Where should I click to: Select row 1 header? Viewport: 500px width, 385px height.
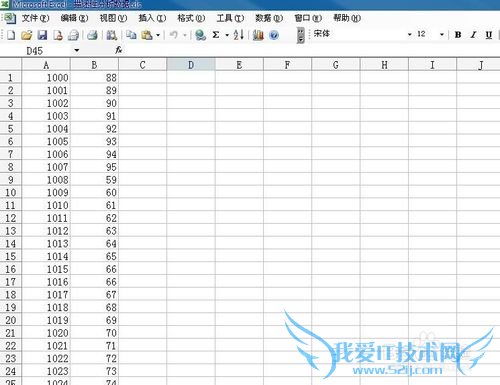11,78
